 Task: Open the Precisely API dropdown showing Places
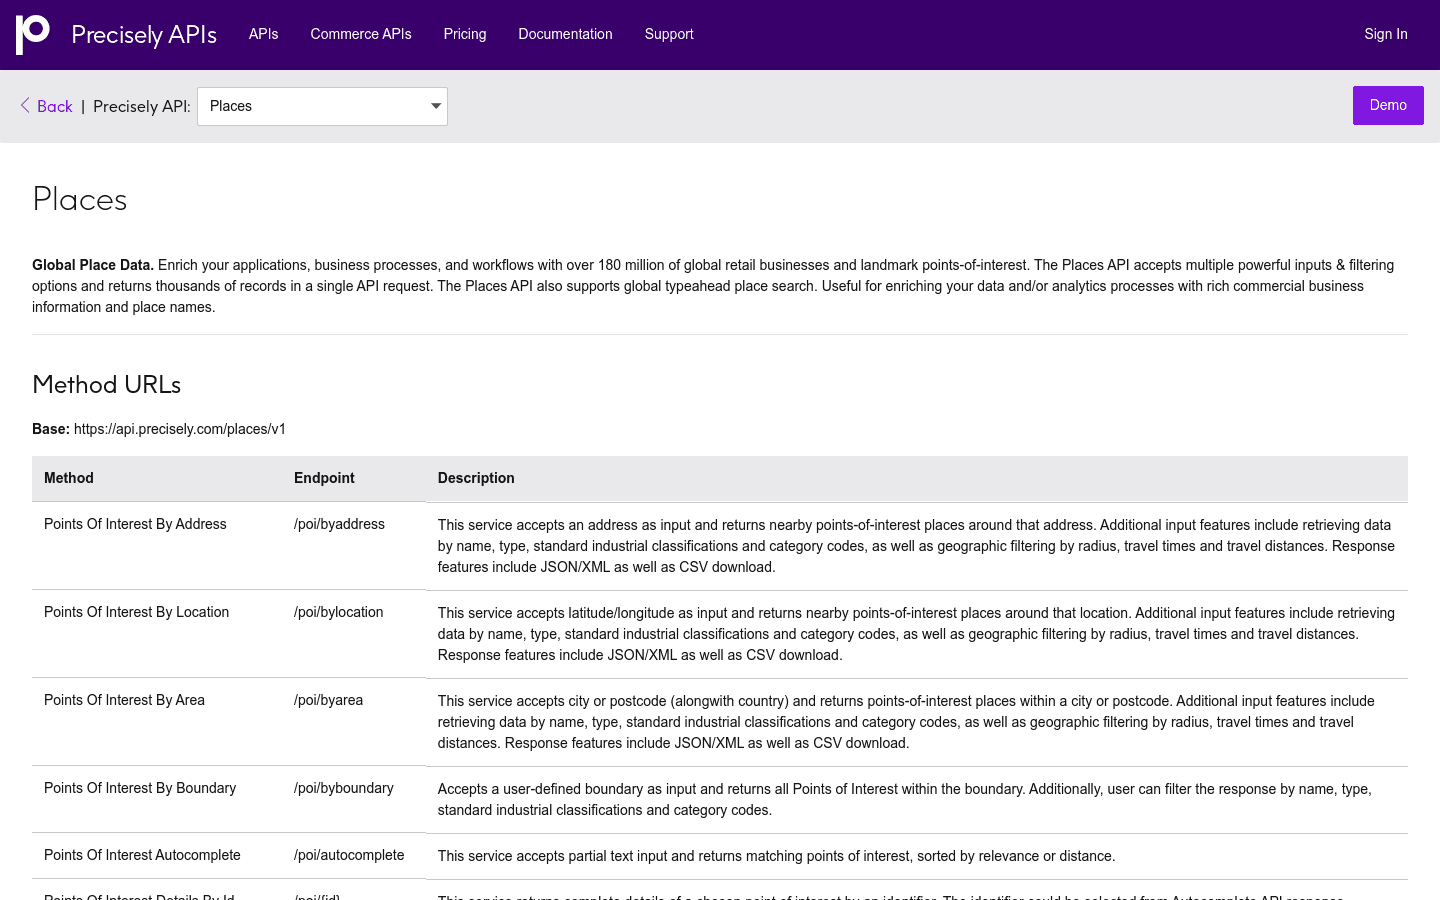(322, 106)
